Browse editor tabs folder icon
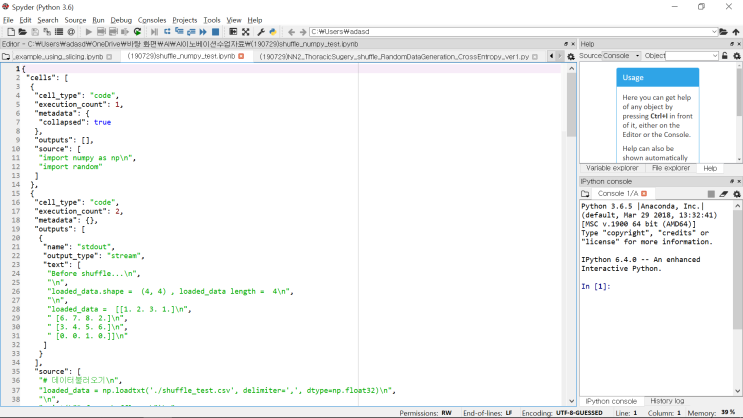 coord(6,56)
